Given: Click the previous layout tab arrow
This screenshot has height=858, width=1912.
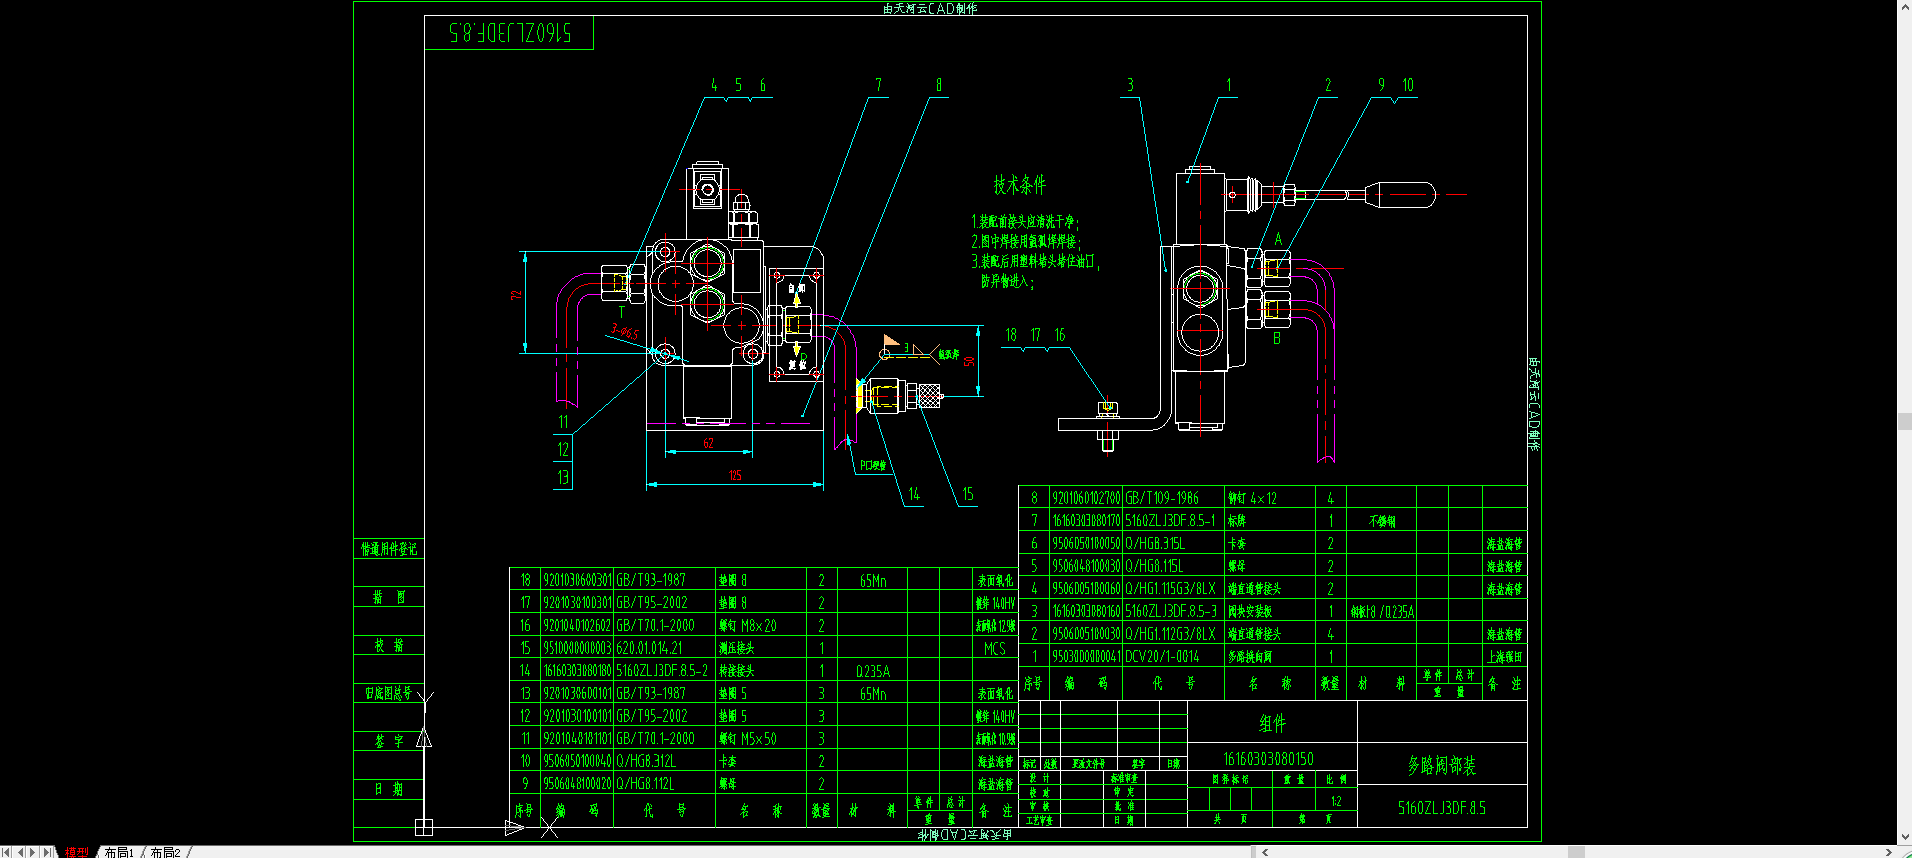Looking at the screenshot, I should (20, 852).
